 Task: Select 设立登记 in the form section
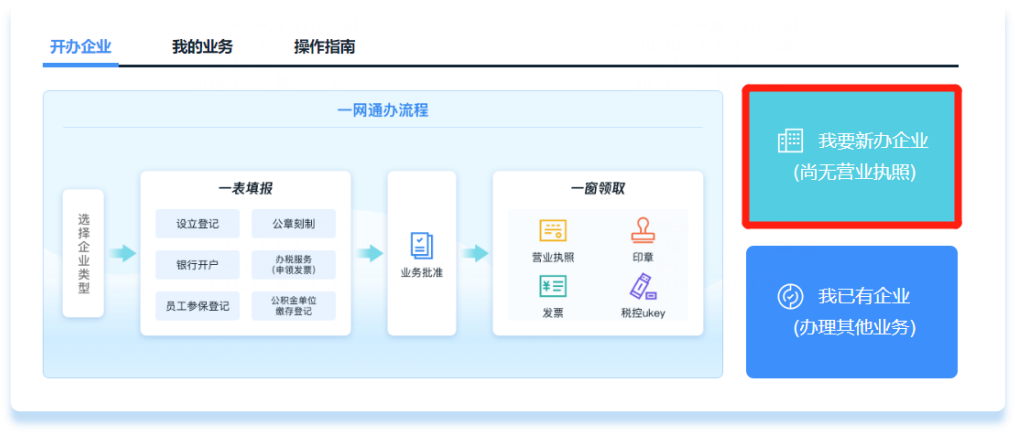(197, 224)
